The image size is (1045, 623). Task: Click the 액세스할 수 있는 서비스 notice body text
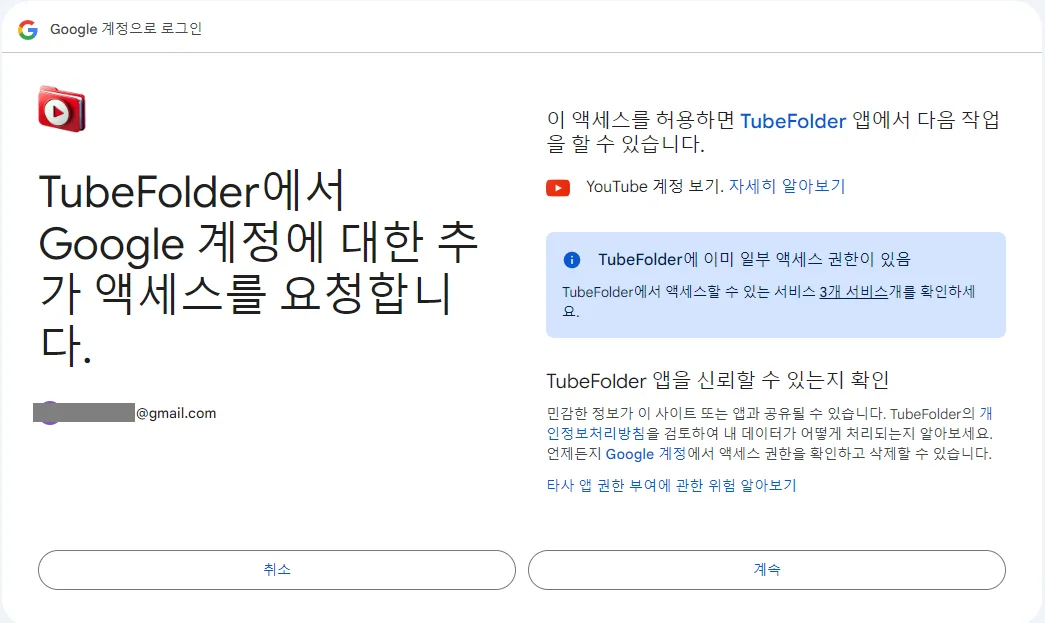(x=768, y=301)
